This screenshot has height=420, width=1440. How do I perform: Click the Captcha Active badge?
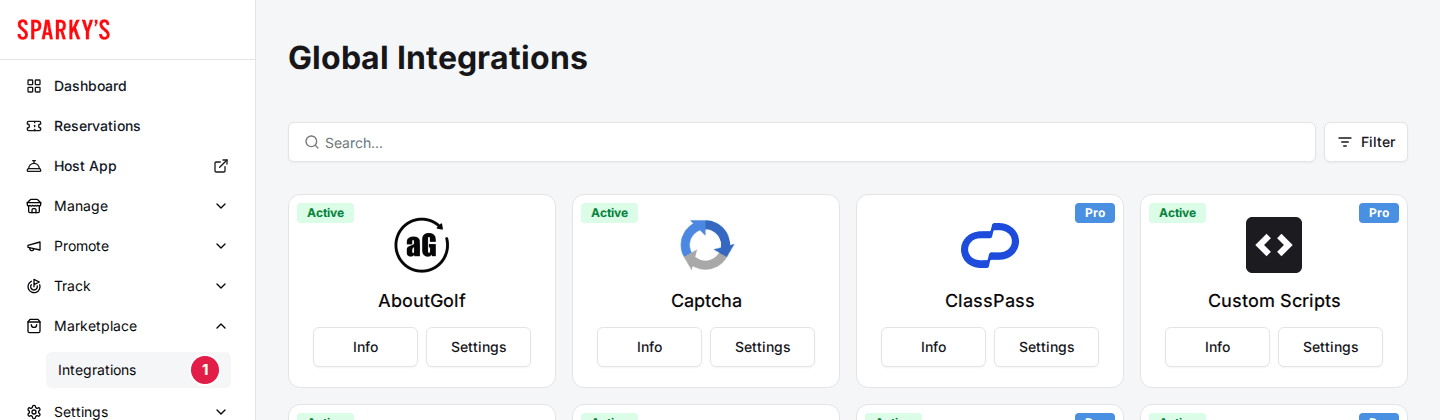point(609,213)
